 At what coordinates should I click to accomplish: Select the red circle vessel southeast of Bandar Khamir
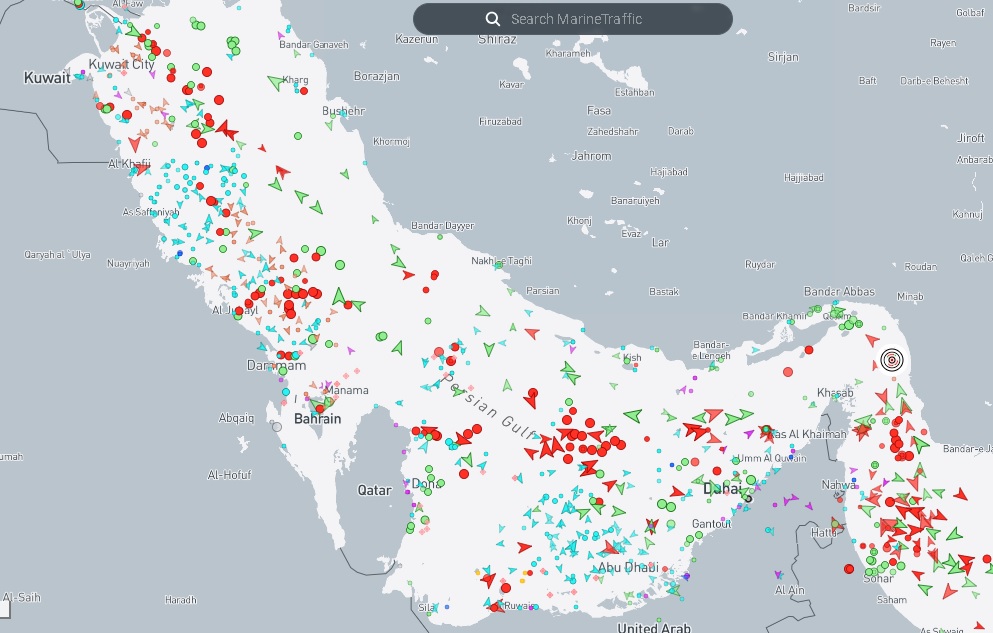pos(809,350)
